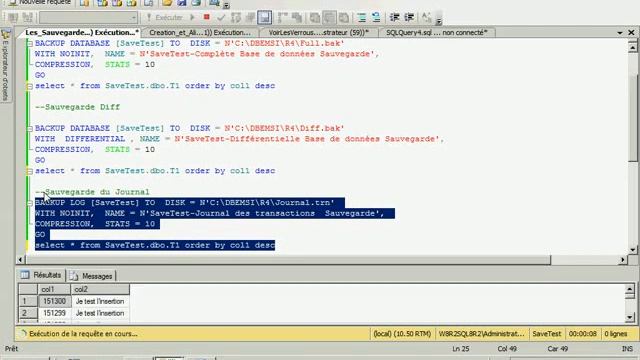Close the current query tab with the X
The image size is (640, 360).
click(x=631, y=32)
